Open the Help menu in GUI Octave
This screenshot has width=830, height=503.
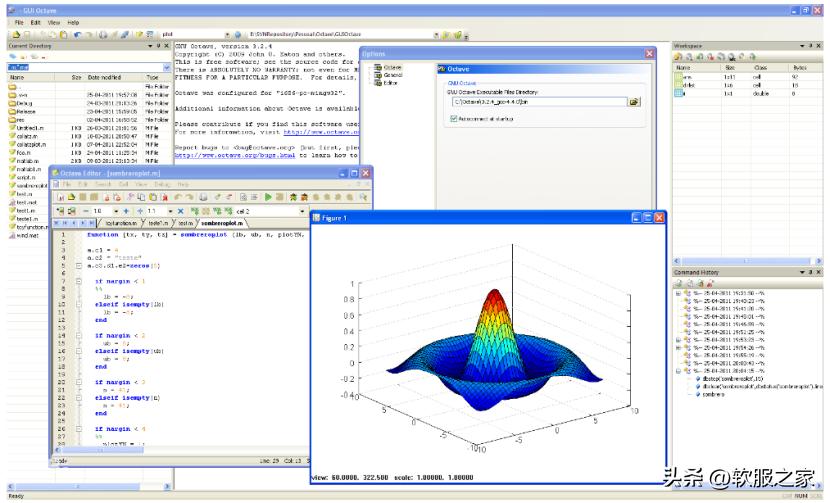pos(73,23)
